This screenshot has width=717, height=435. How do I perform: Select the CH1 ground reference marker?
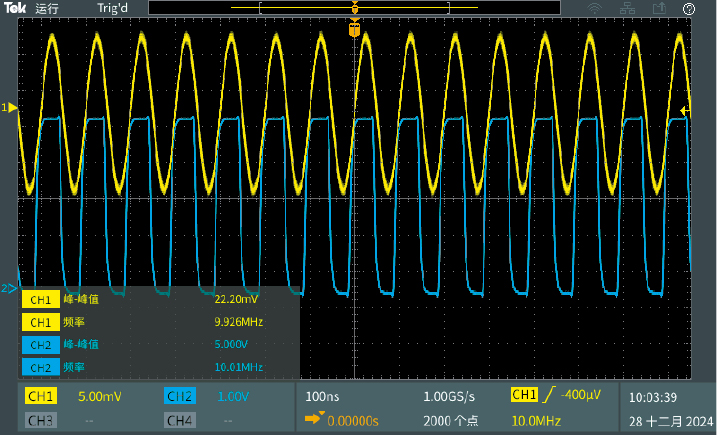click(10, 107)
